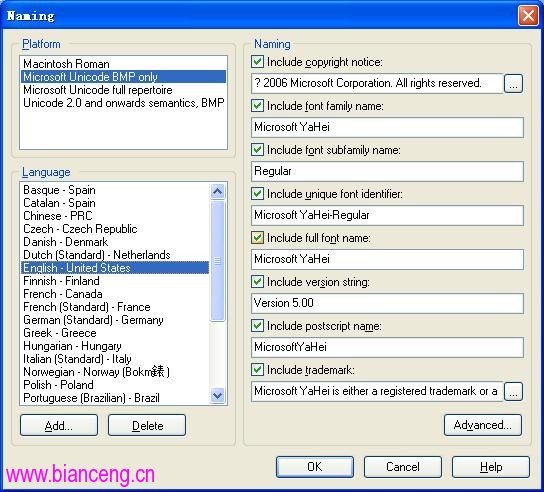This screenshot has width=544, height=492.
Task: Click the language list scroll-down arrow
Action: click(218, 396)
